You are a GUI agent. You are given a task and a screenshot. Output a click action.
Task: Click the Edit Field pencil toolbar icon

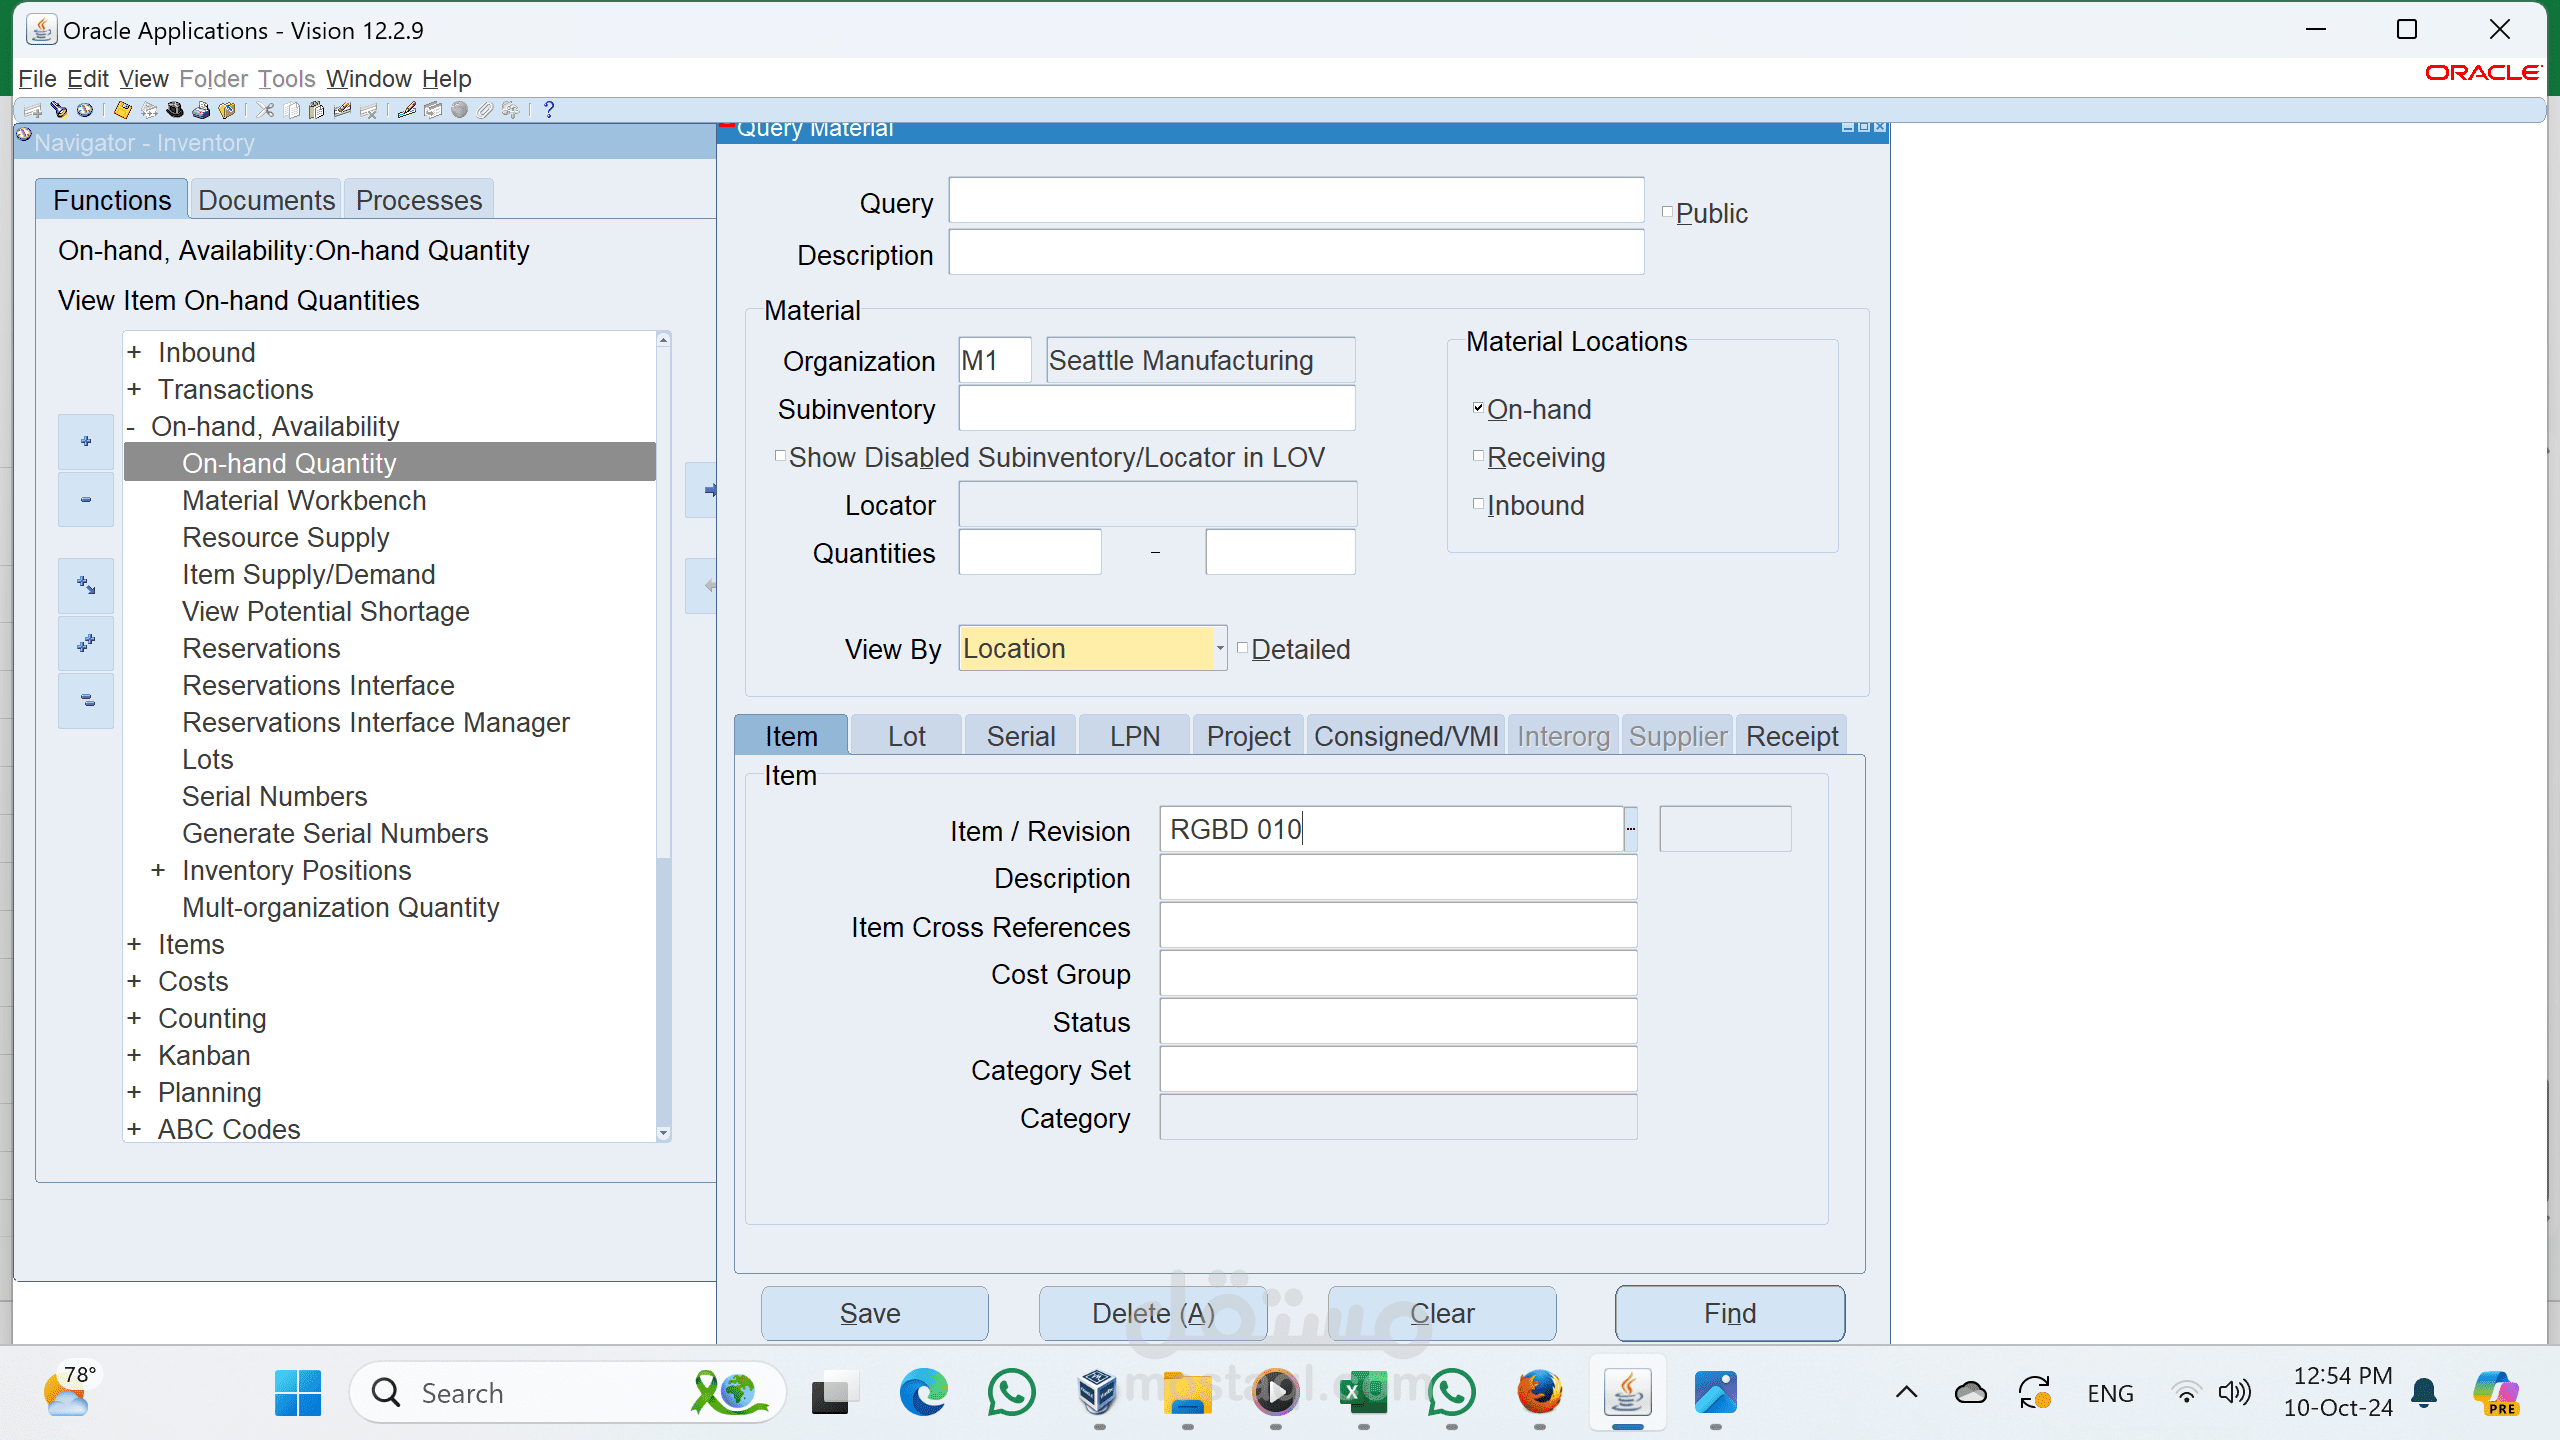coord(407,110)
